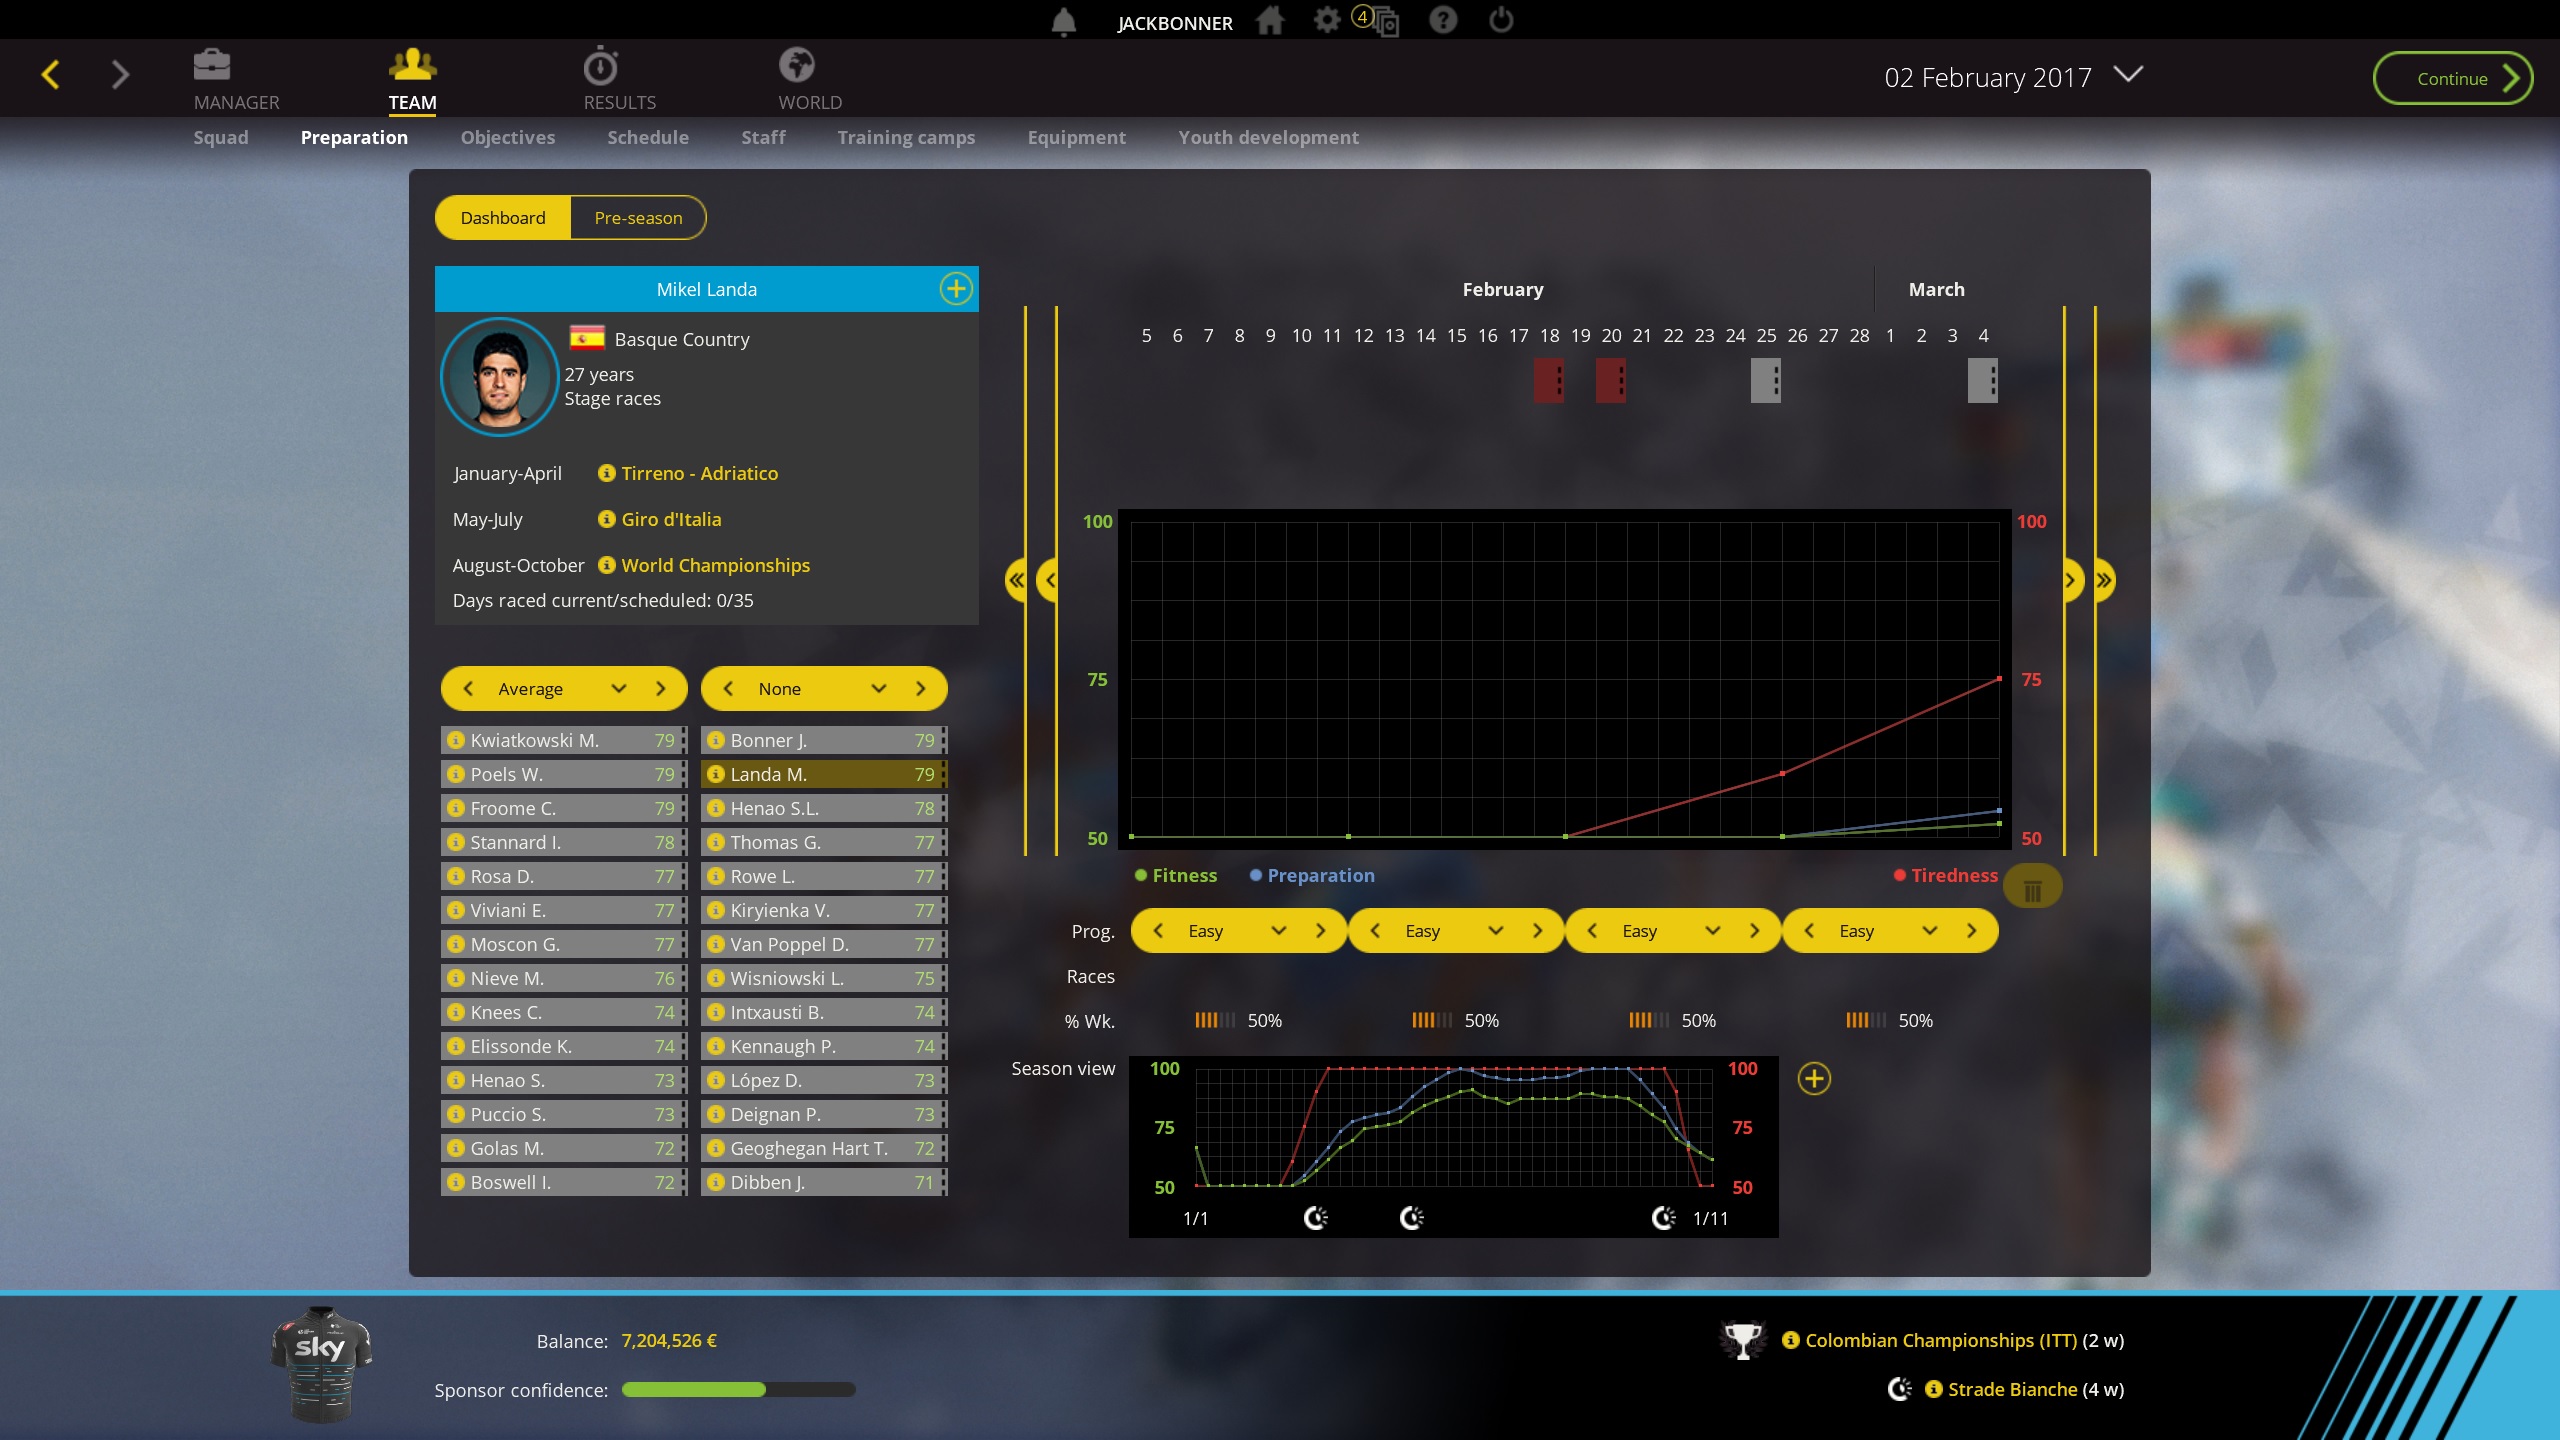Screen dimensions: 2560x1440
Task: Open the settings gear icon
Action: click(1326, 21)
